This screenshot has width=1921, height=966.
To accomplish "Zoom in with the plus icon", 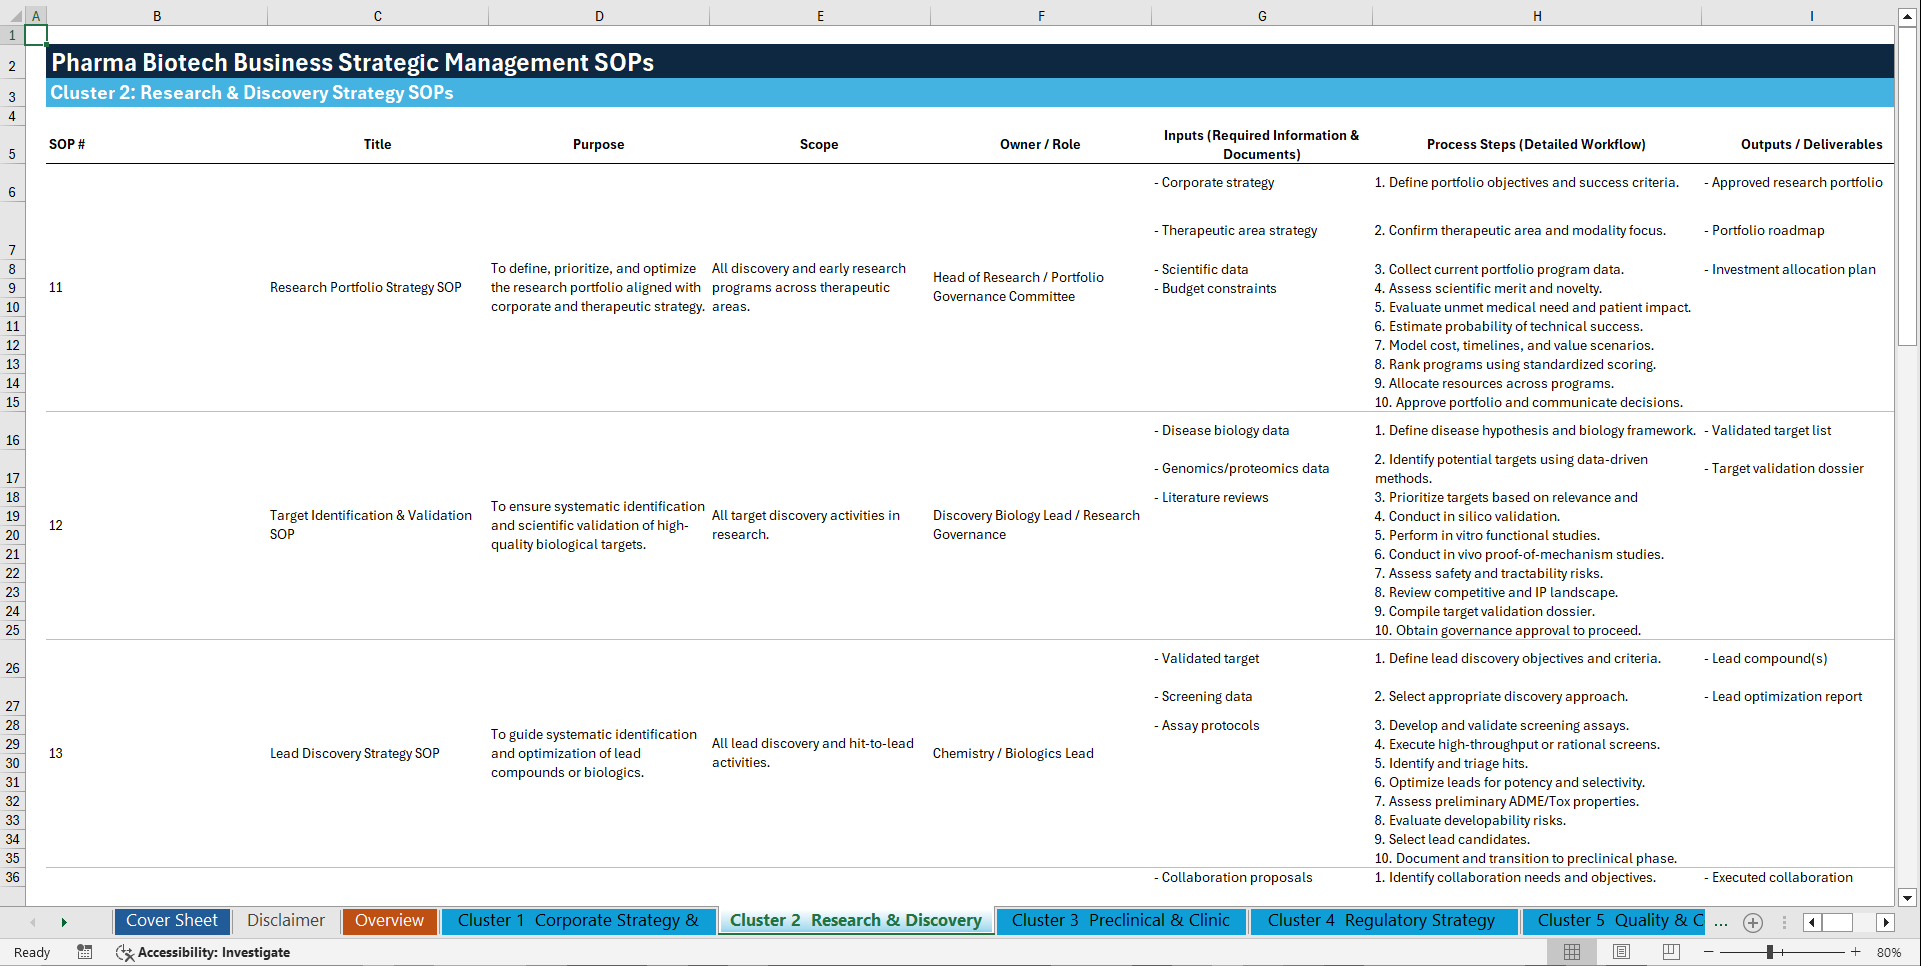I will point(1855,952).
